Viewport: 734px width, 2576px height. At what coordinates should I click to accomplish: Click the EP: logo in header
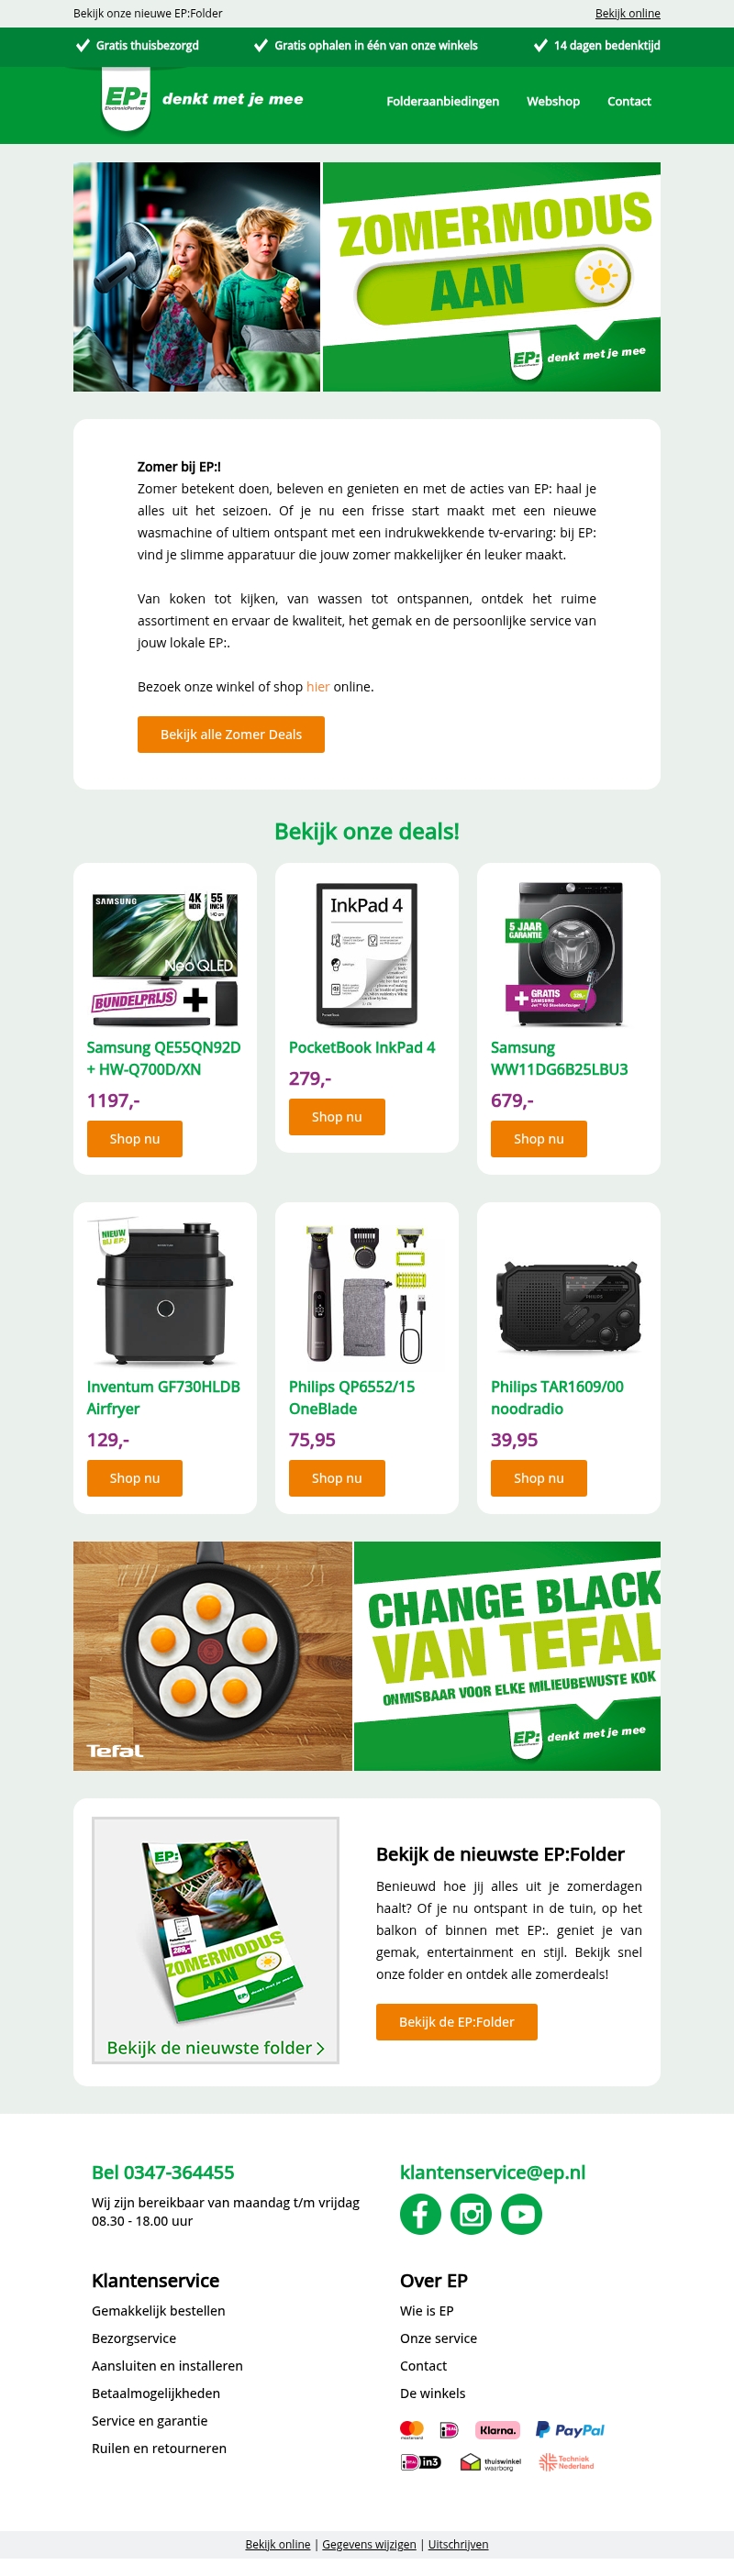(x=126, y=99)
